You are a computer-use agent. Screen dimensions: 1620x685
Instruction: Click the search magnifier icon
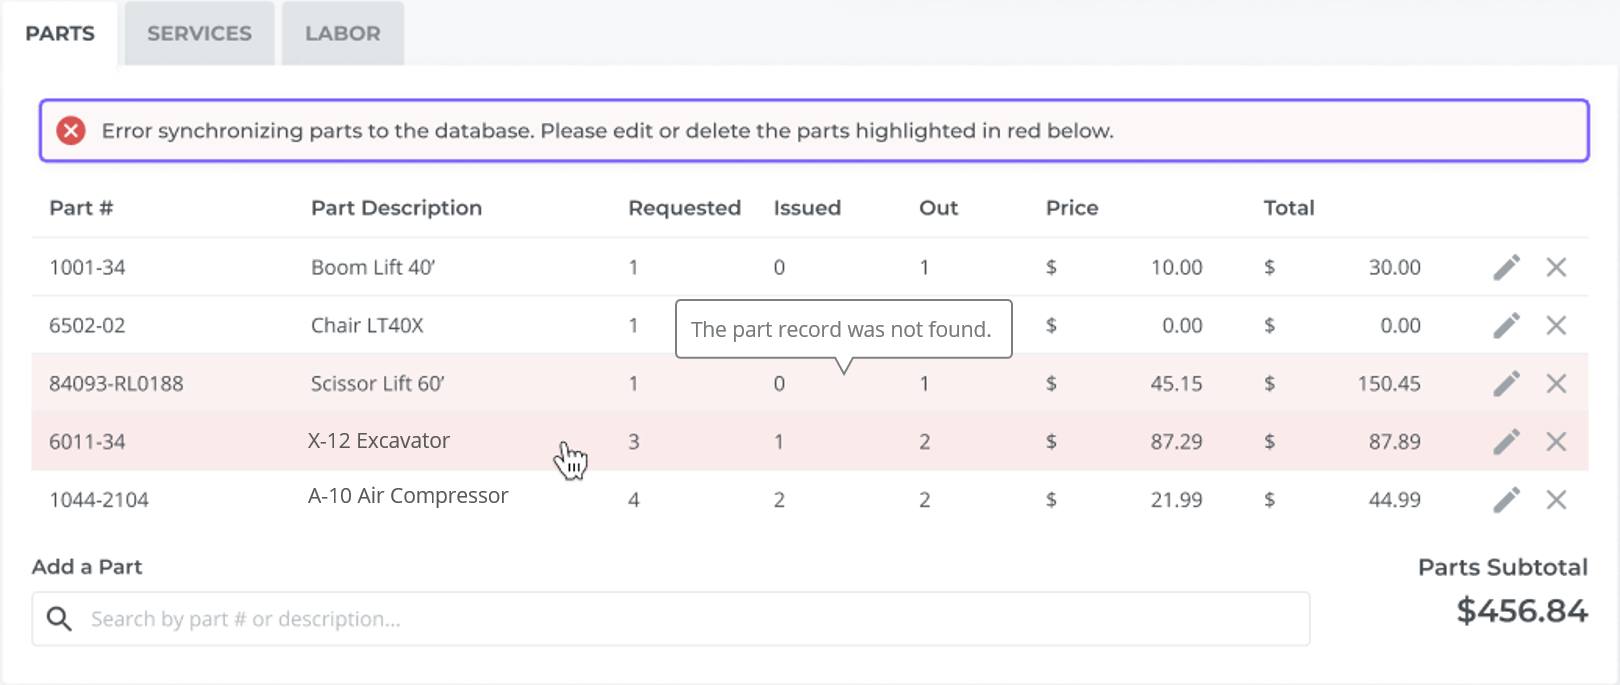59,619
